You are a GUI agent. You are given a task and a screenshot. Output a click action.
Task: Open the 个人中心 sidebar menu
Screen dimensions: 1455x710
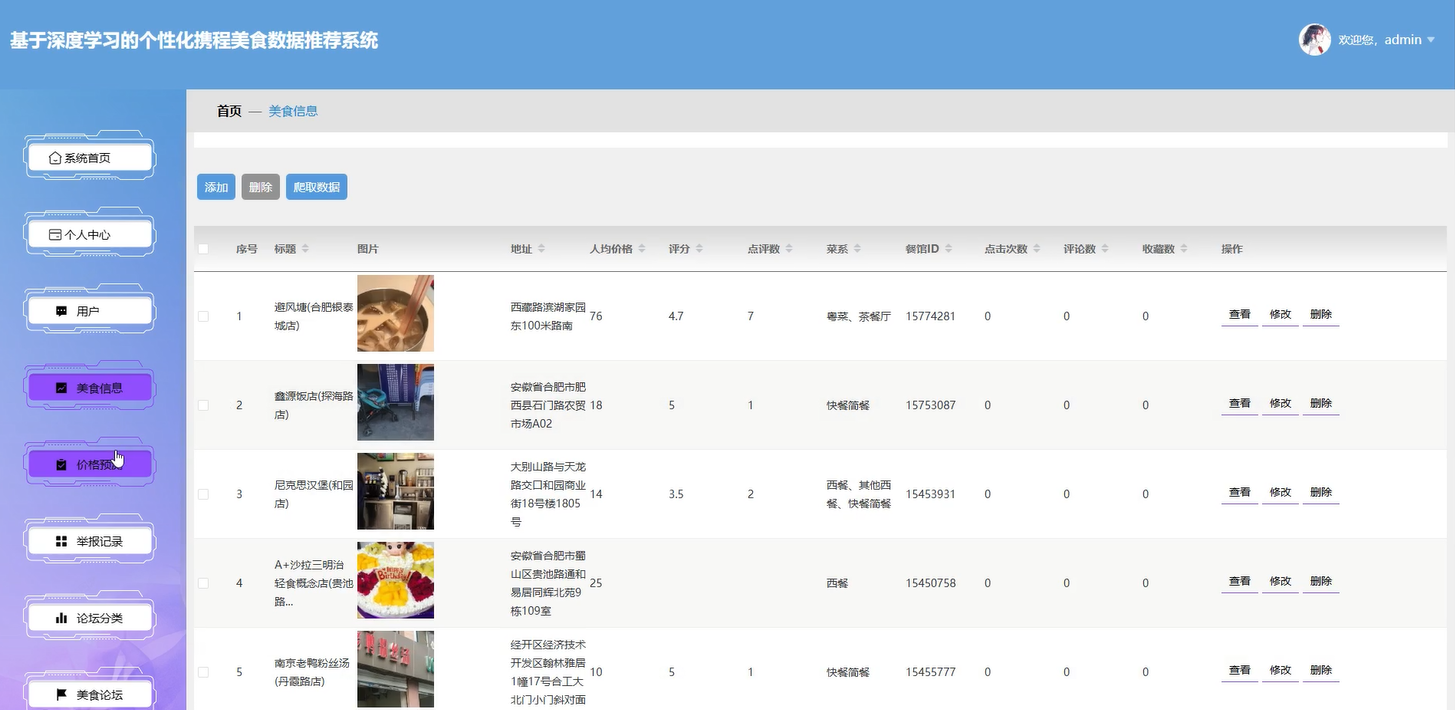[x=89, y=235]
